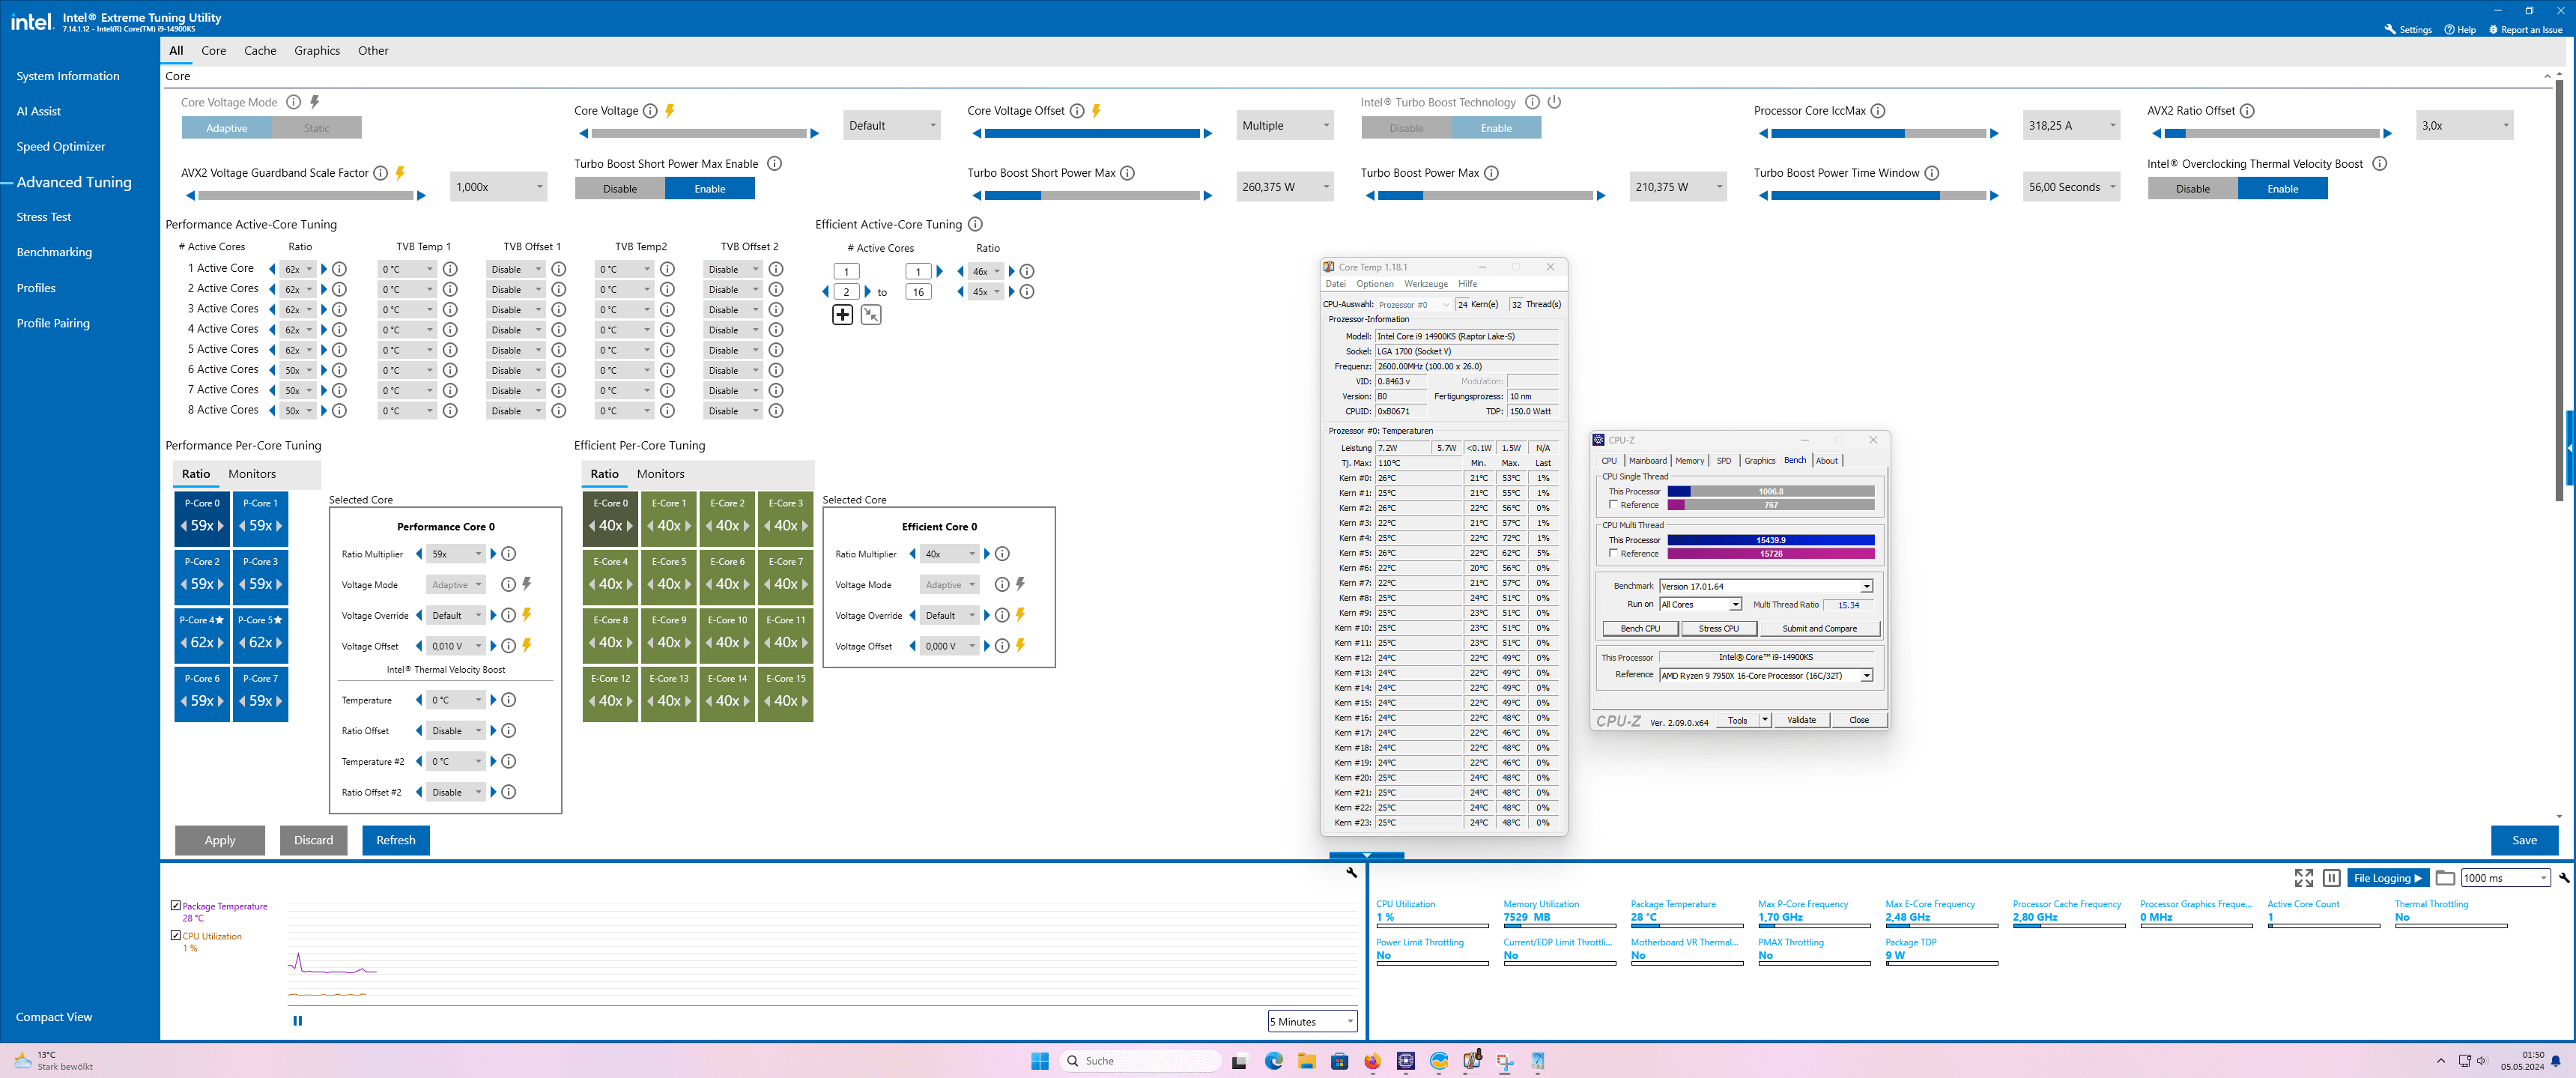2576x1078 pixels.
Task: Disable Turbo Boost Short Power Max
Action: click(x=620, y=189)
